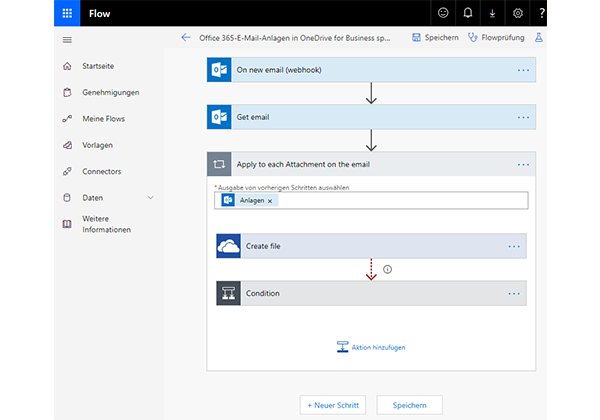Image resolution: width=600 pixels, height=420 pixels.
Task: Click Aktion hinzufügen link
Action: coord(371,347)
